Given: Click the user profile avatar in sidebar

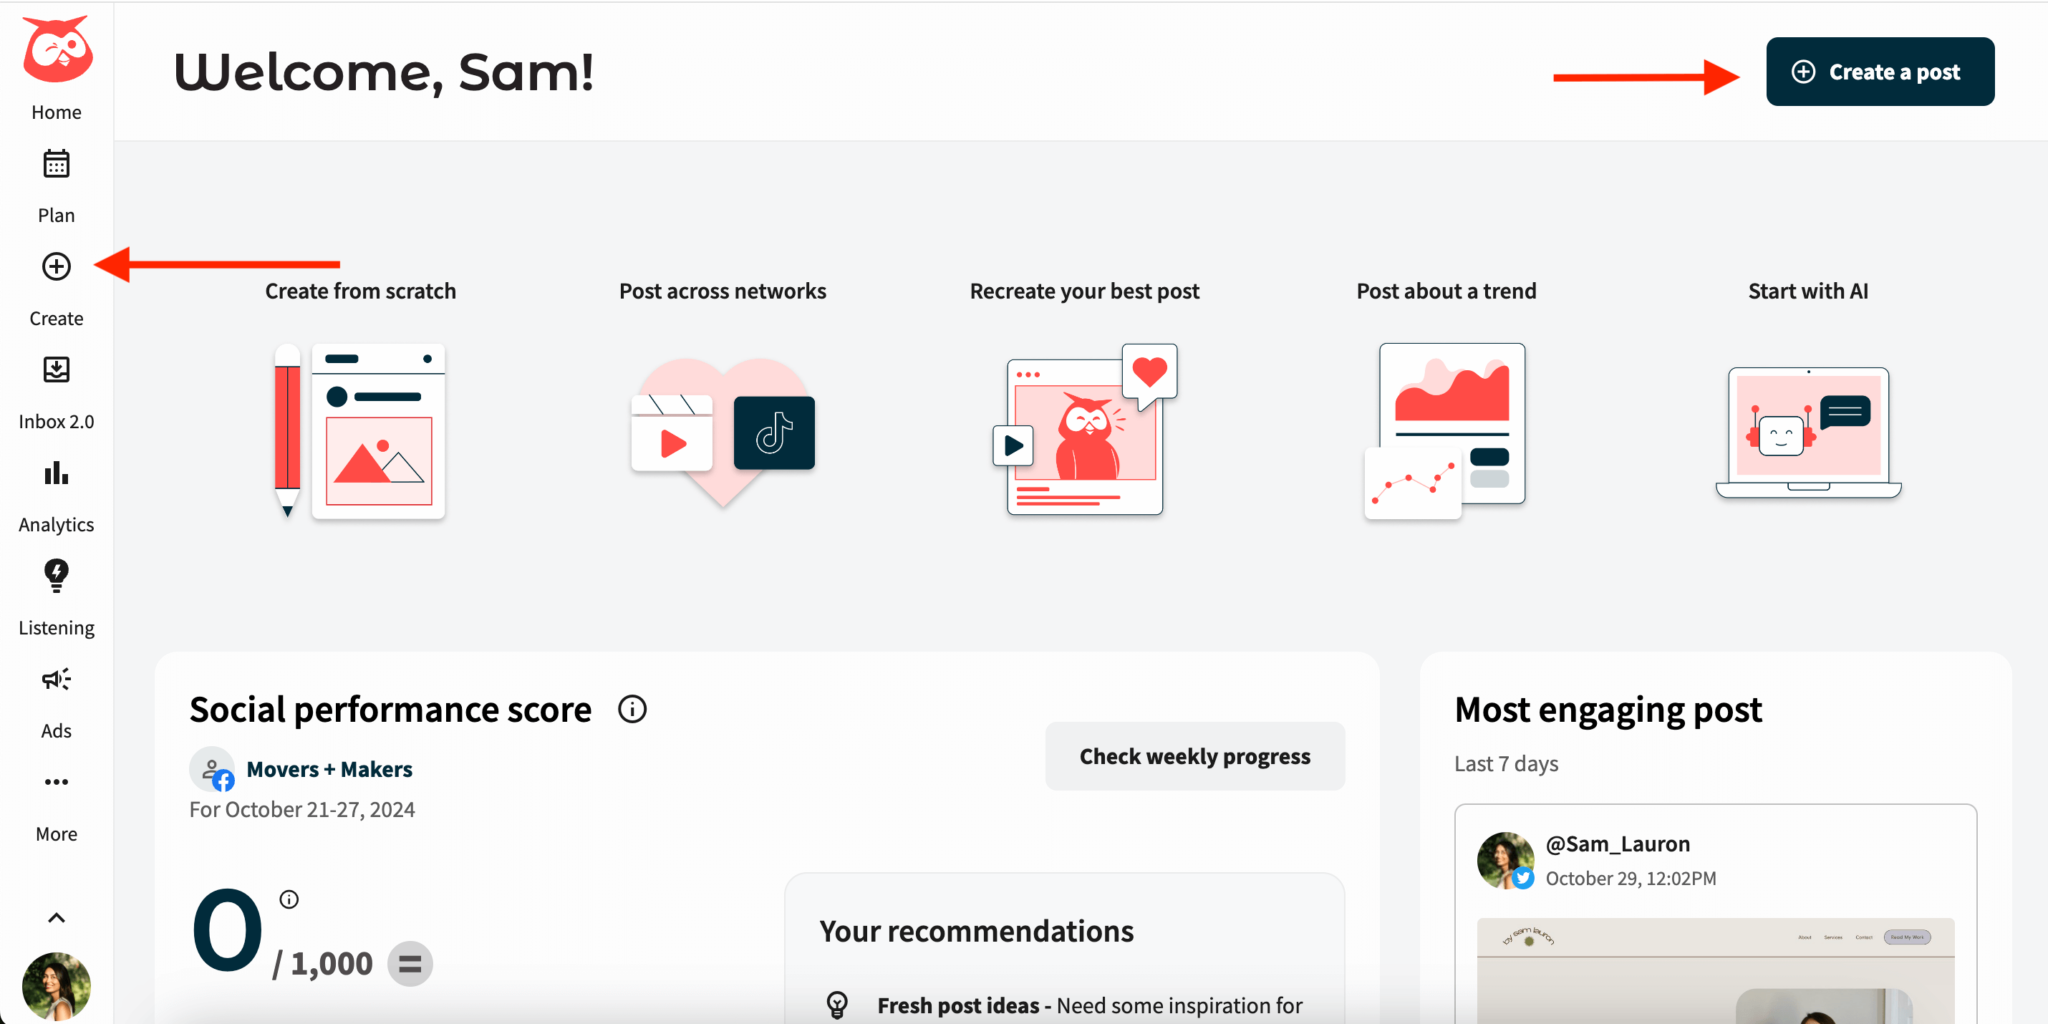Looking at the screenshot, I should 56,986.
